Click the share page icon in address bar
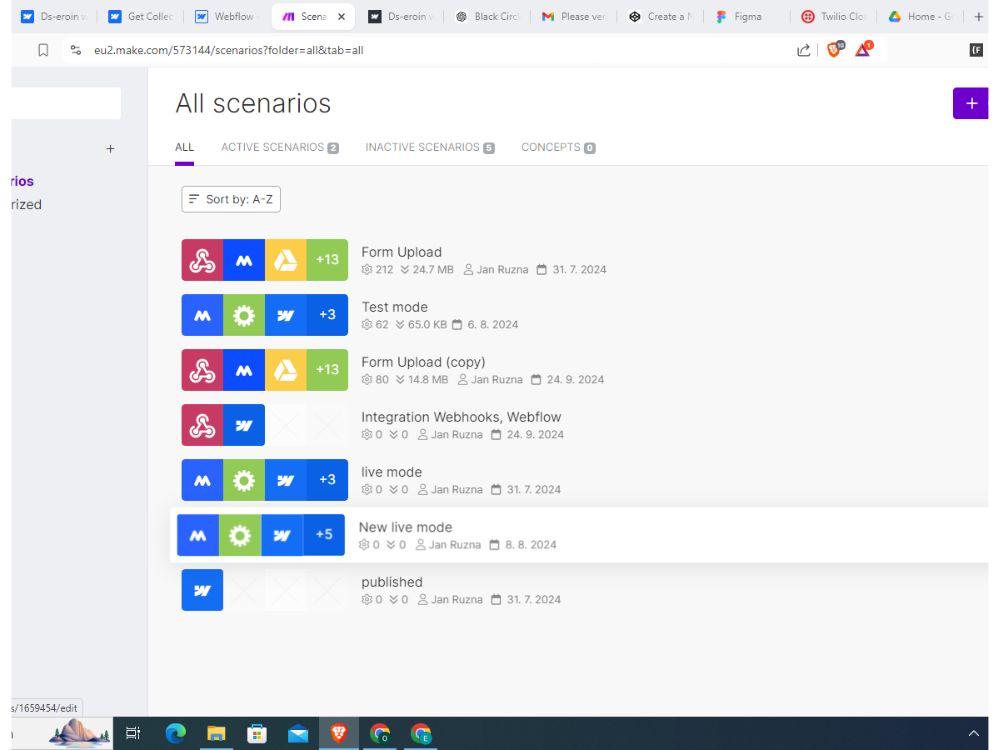 pos(804,50)
